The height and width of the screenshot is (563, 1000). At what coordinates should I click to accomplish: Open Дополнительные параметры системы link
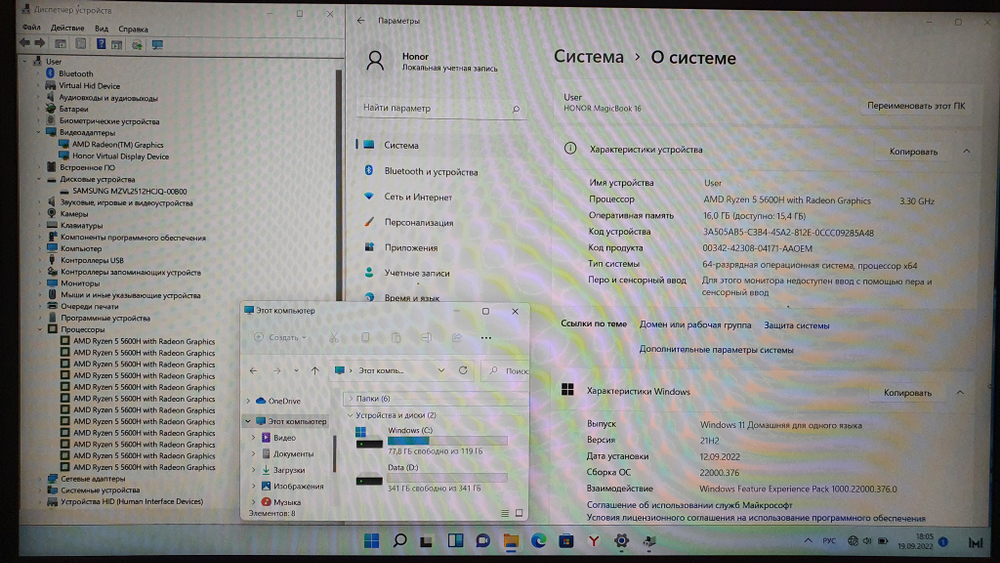[x=716, y=349]
